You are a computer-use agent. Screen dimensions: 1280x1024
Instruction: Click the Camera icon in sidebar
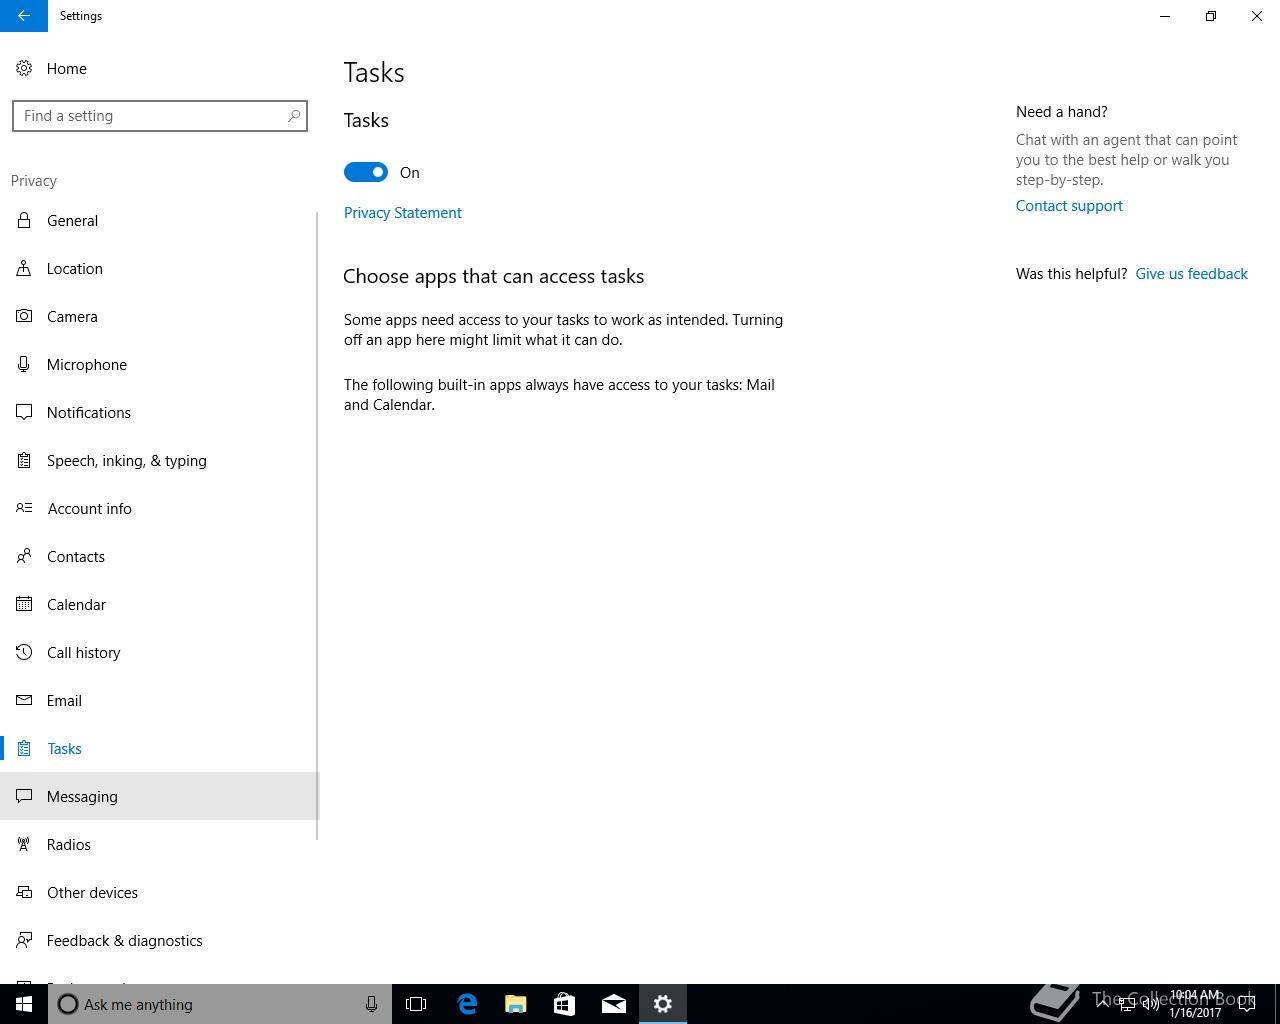coord(24,316)
